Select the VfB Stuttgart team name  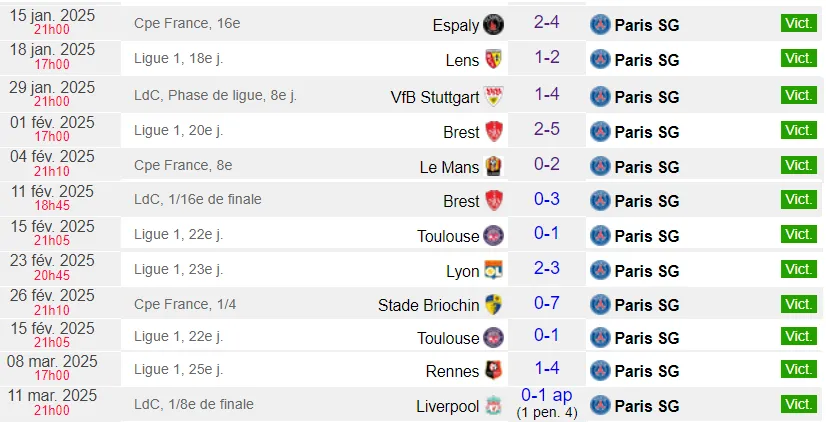pos(435,97)
